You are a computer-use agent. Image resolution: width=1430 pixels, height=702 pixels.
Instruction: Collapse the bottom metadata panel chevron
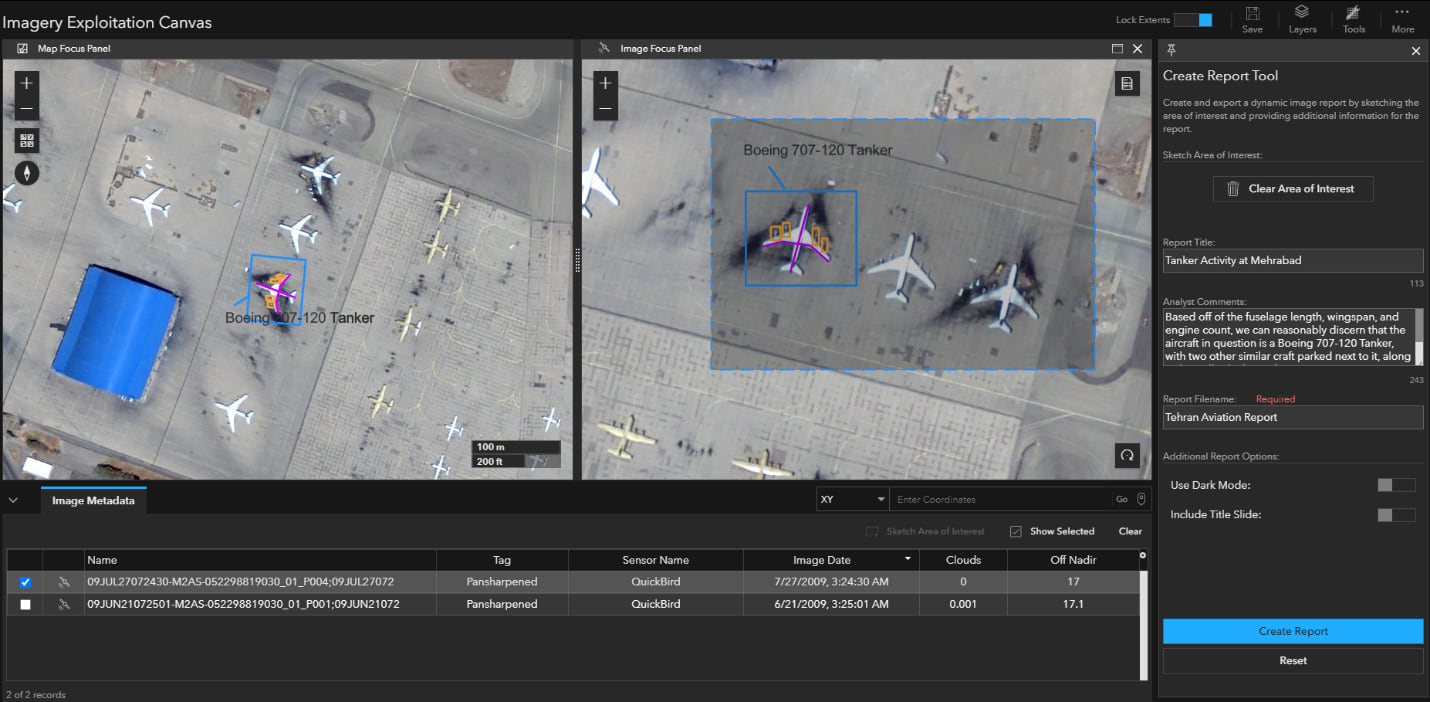pos(13,500)
